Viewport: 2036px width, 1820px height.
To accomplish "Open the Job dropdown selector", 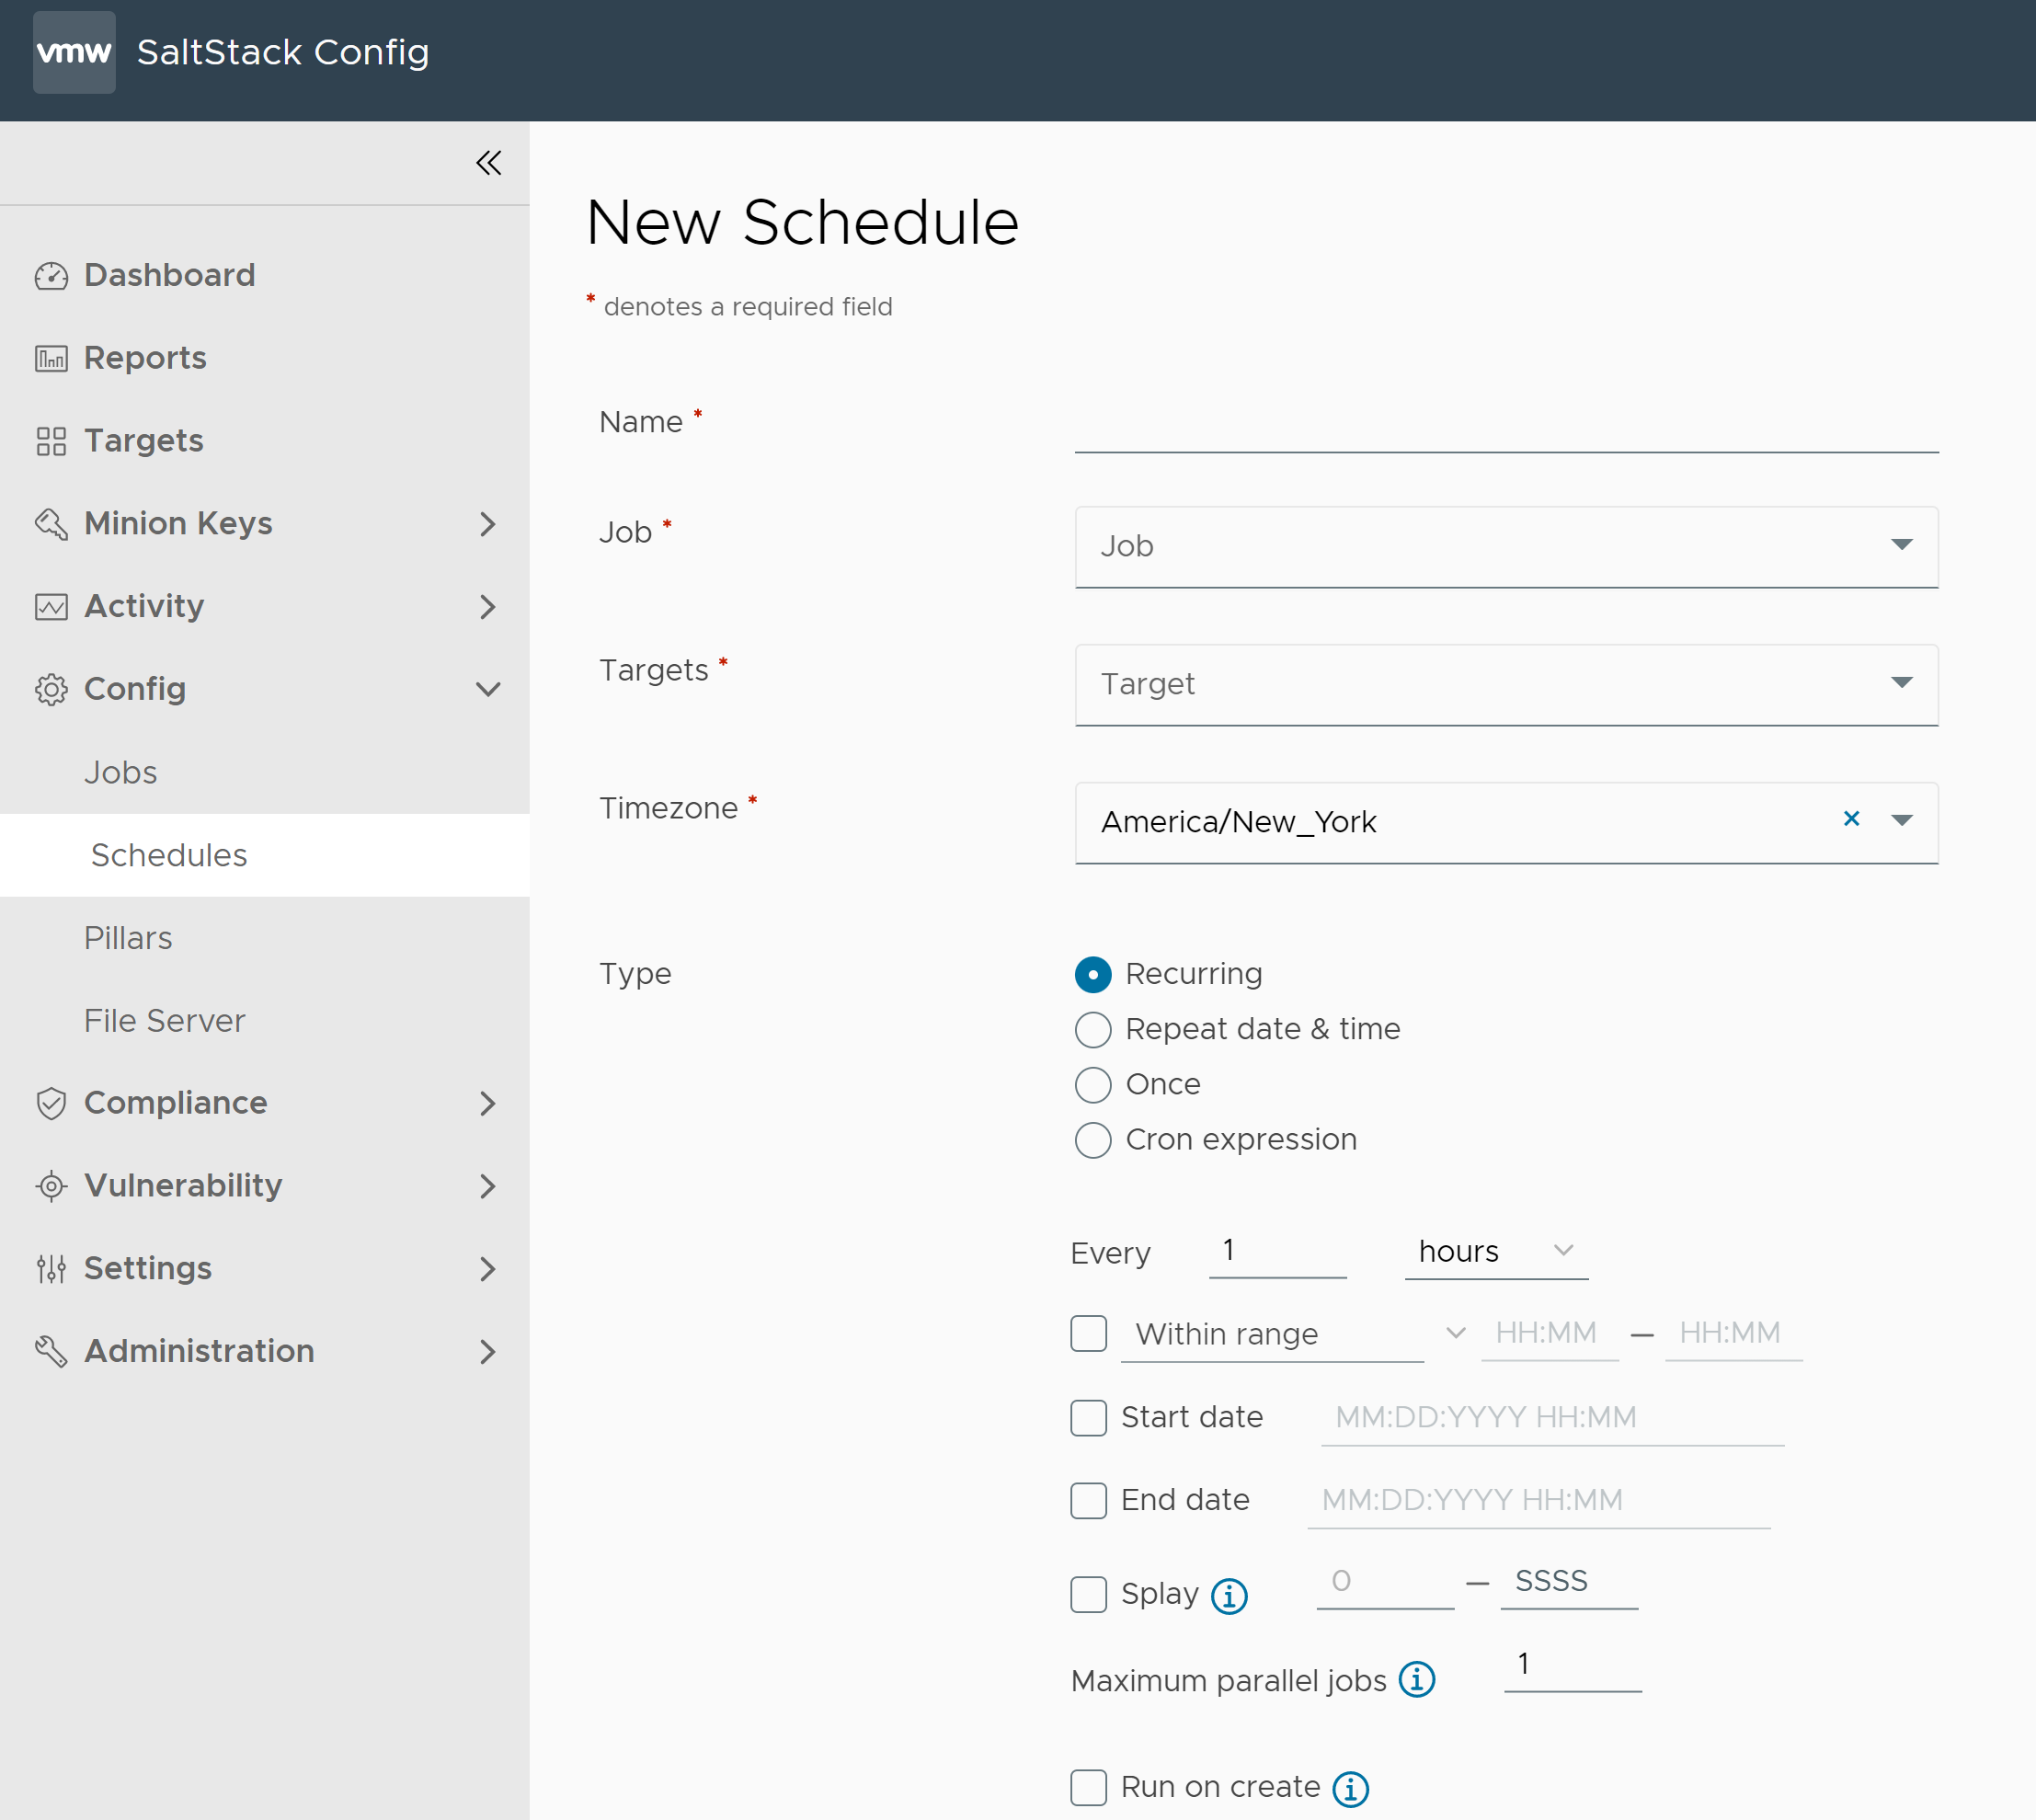I will [1505, 546].
